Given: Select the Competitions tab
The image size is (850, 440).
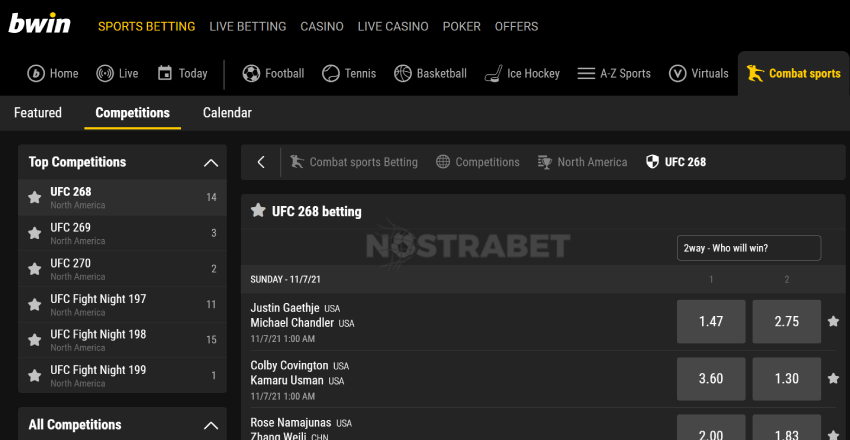Looking at the screenshot, I should coord(132,113).
